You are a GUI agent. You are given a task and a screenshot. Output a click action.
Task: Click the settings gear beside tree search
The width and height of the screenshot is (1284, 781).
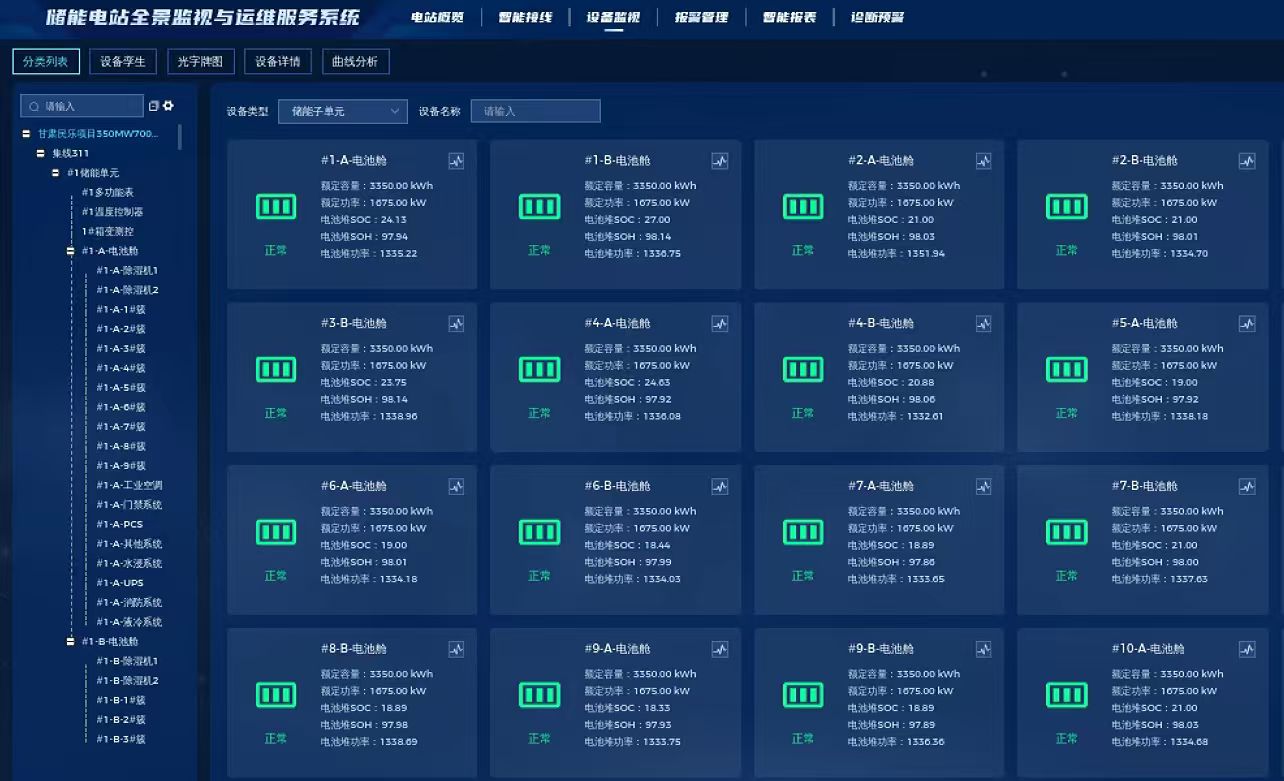[169, 106]
